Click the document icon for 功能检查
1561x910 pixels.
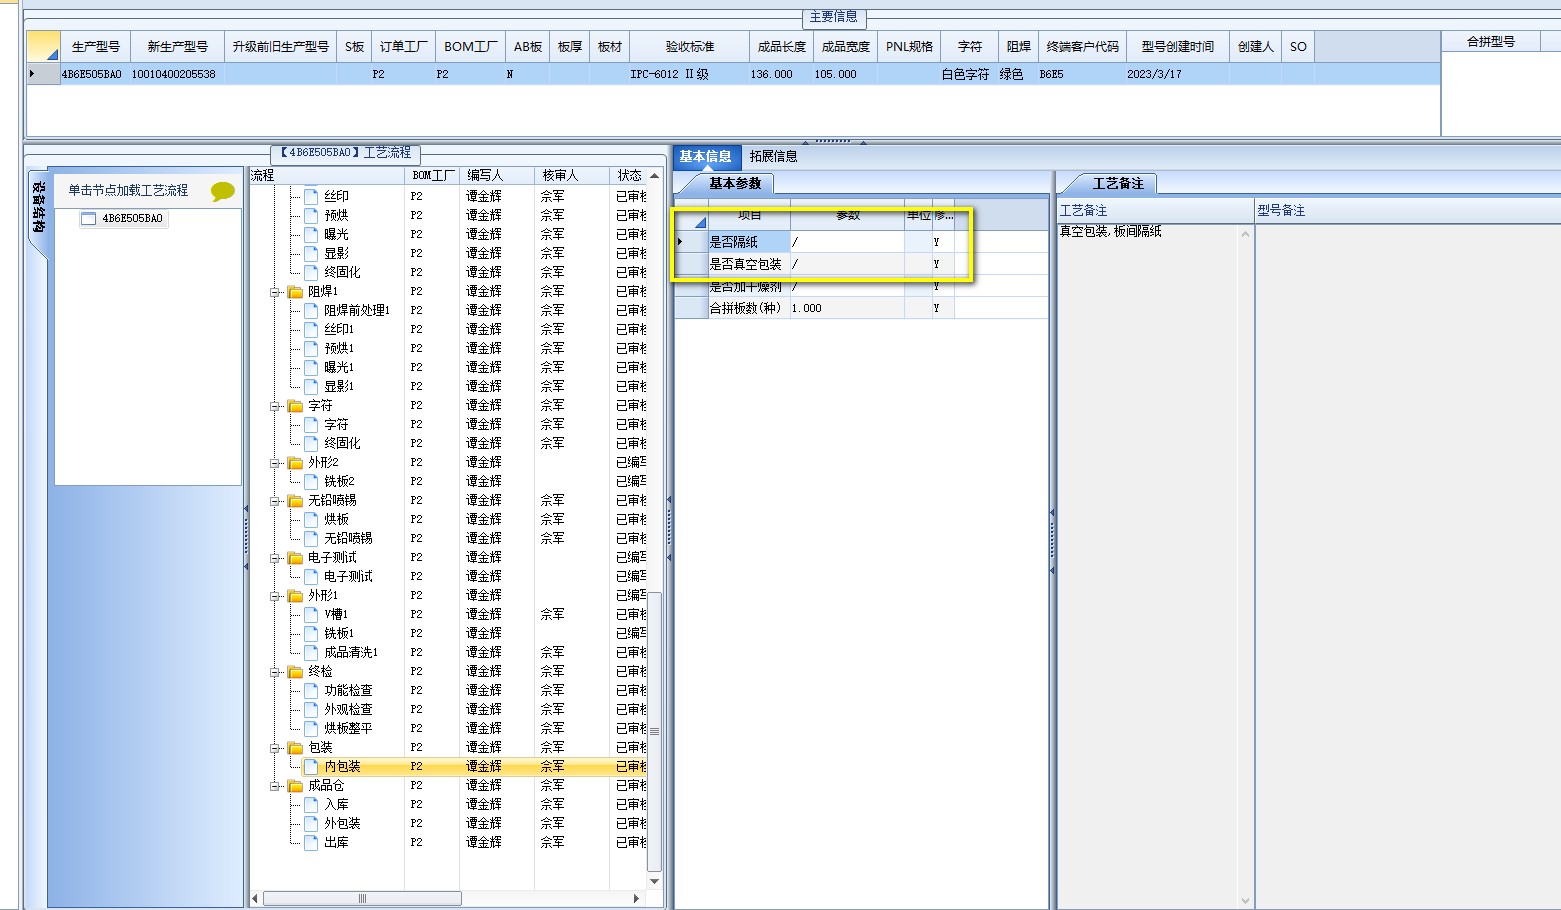click(311, 691)
